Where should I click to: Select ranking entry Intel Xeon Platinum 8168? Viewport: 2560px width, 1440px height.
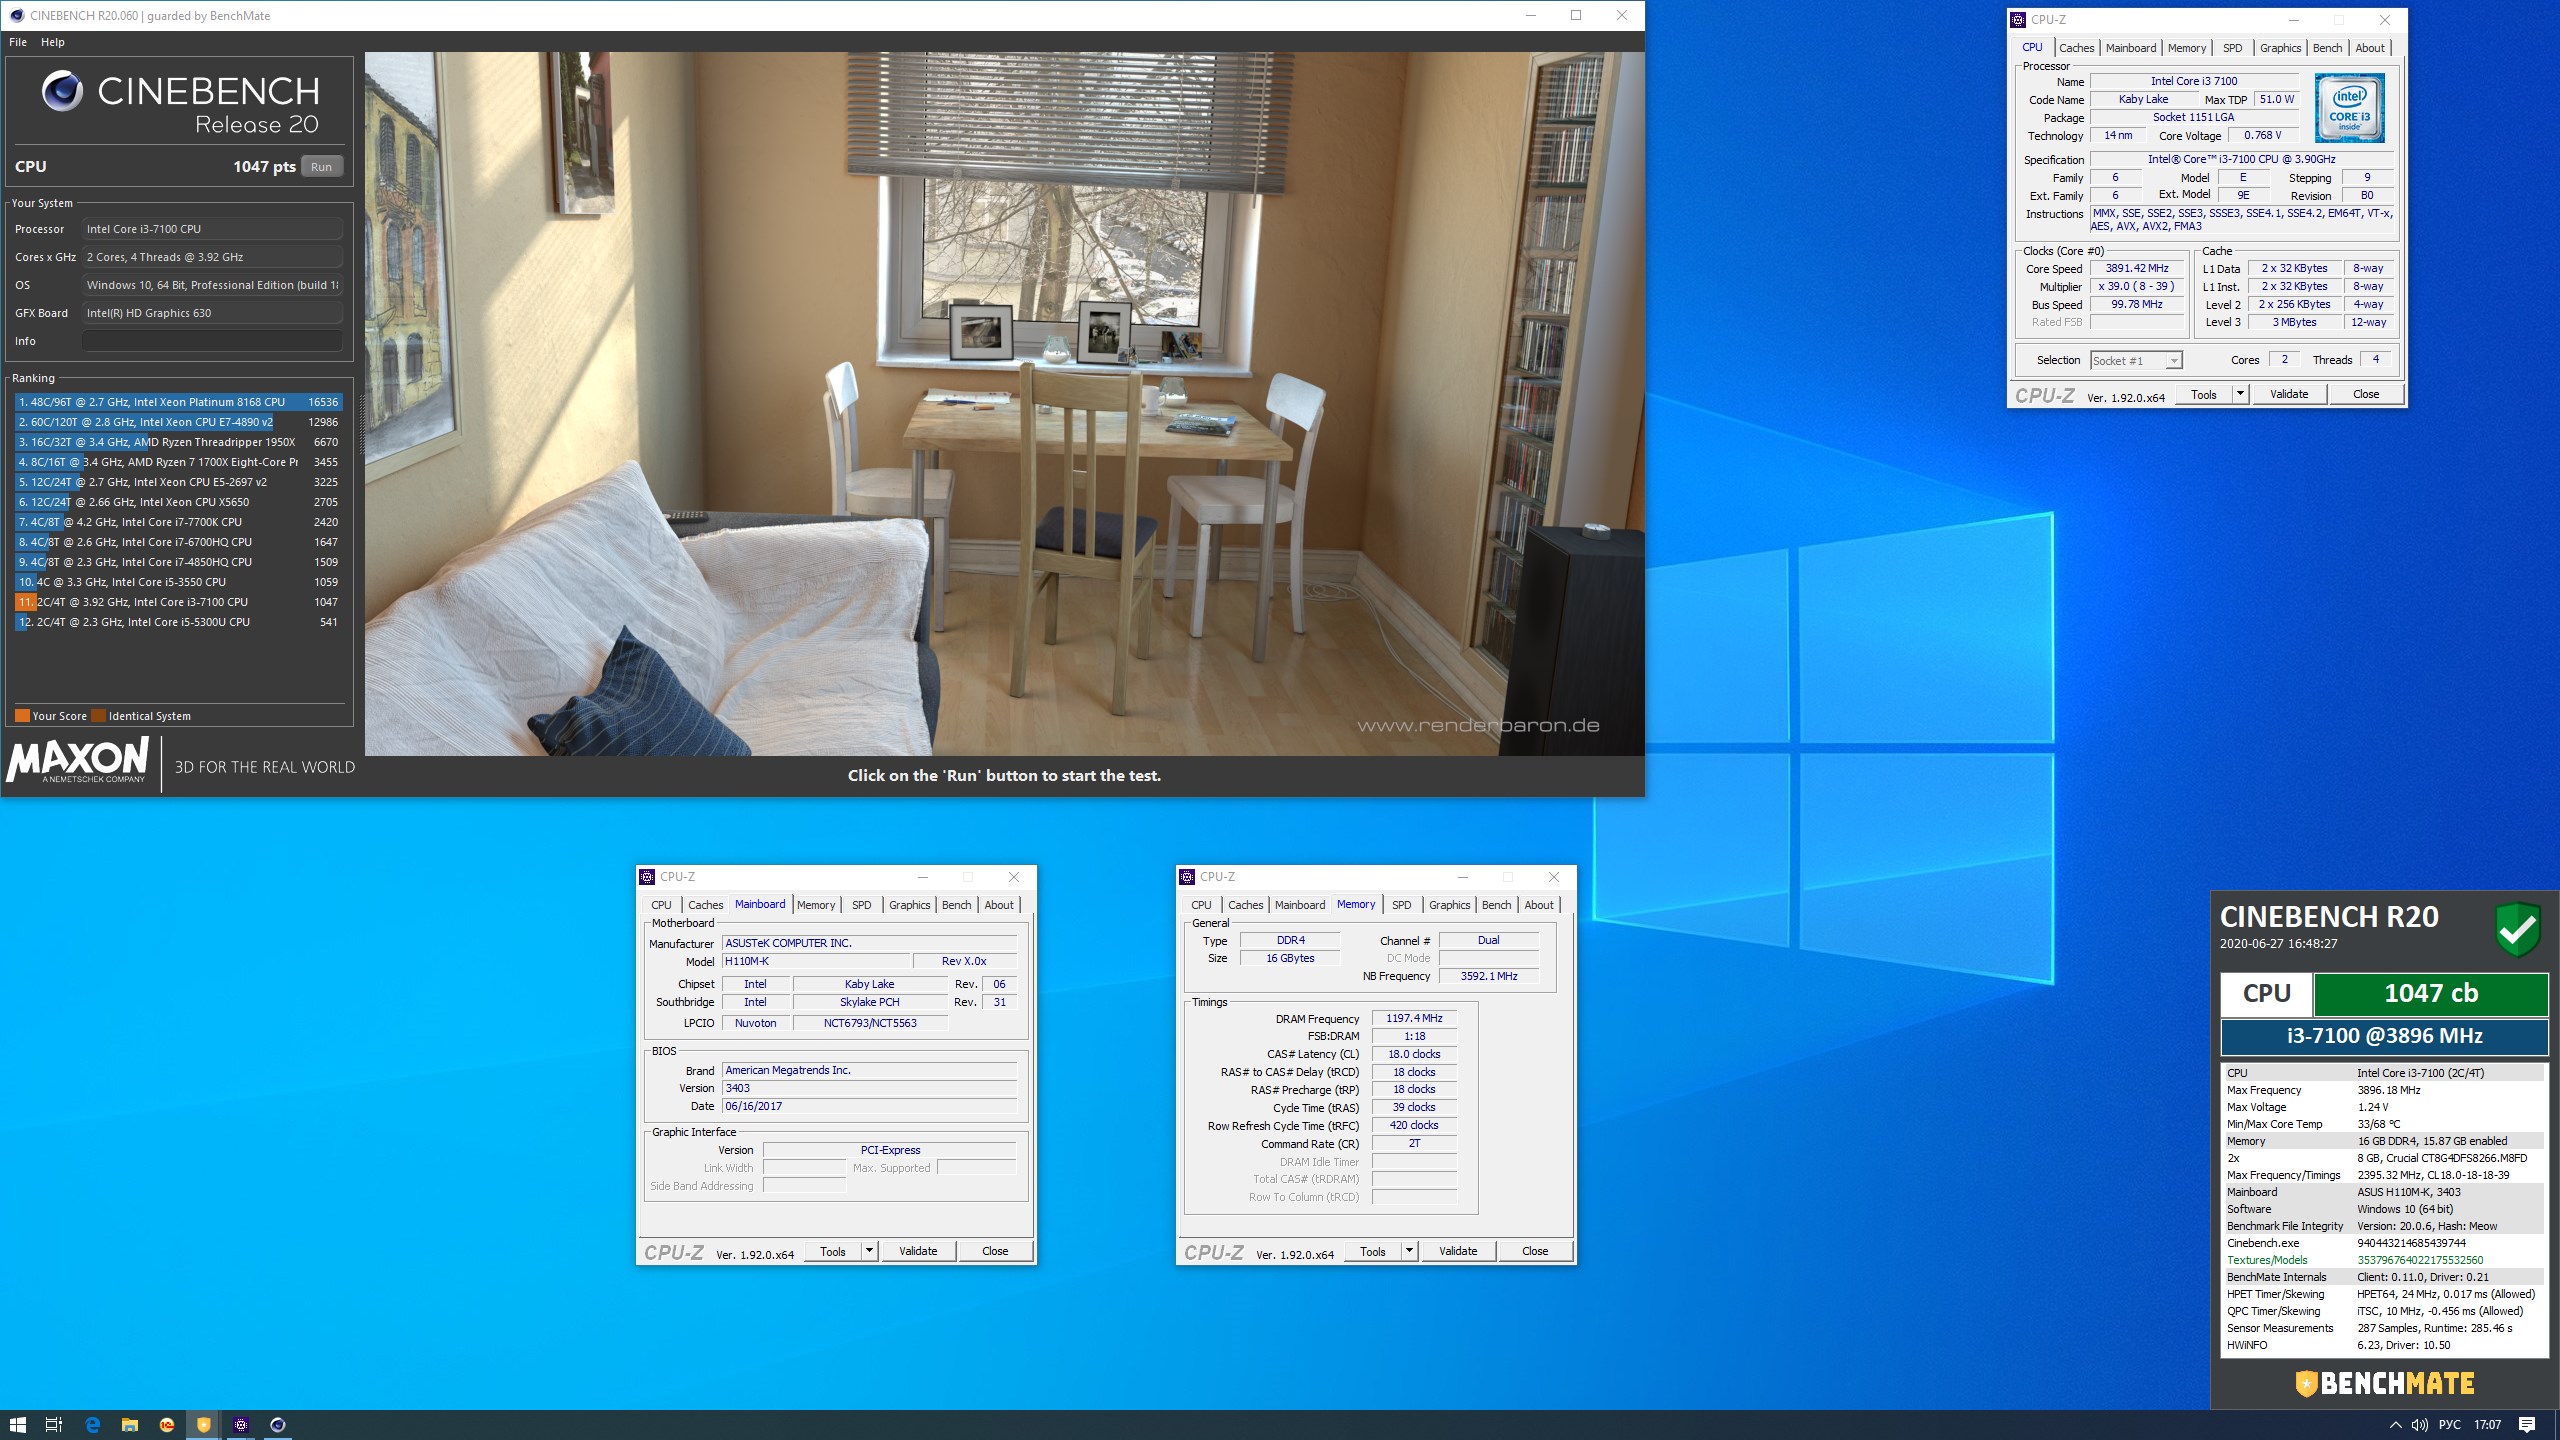tap(178, 402)
